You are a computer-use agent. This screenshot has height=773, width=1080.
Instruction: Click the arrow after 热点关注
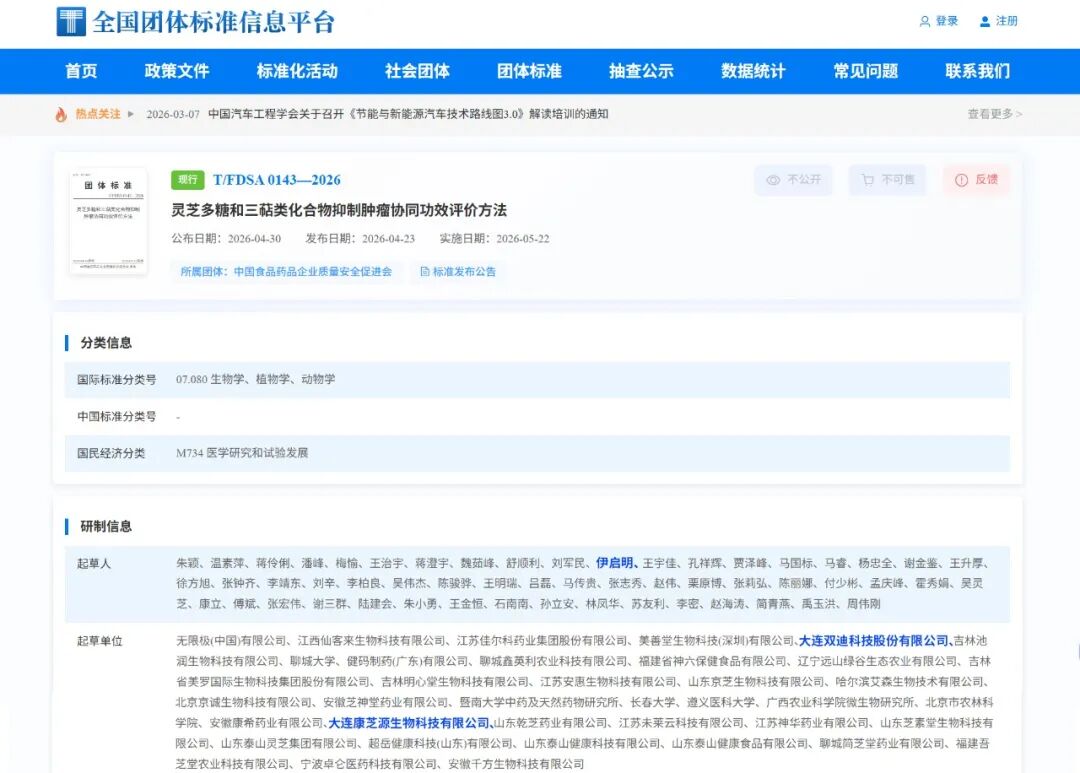pos(131,114)
